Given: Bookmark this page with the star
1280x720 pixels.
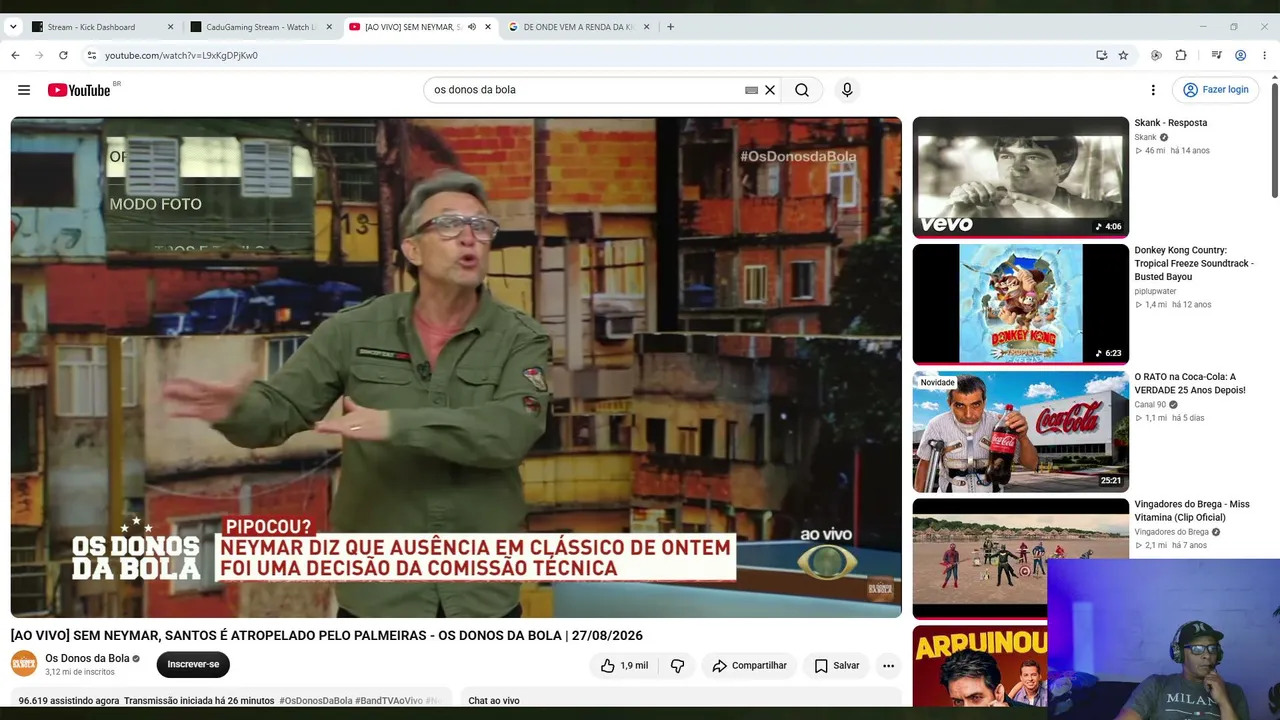Looking at the screenshot, I should [1123, 55].
